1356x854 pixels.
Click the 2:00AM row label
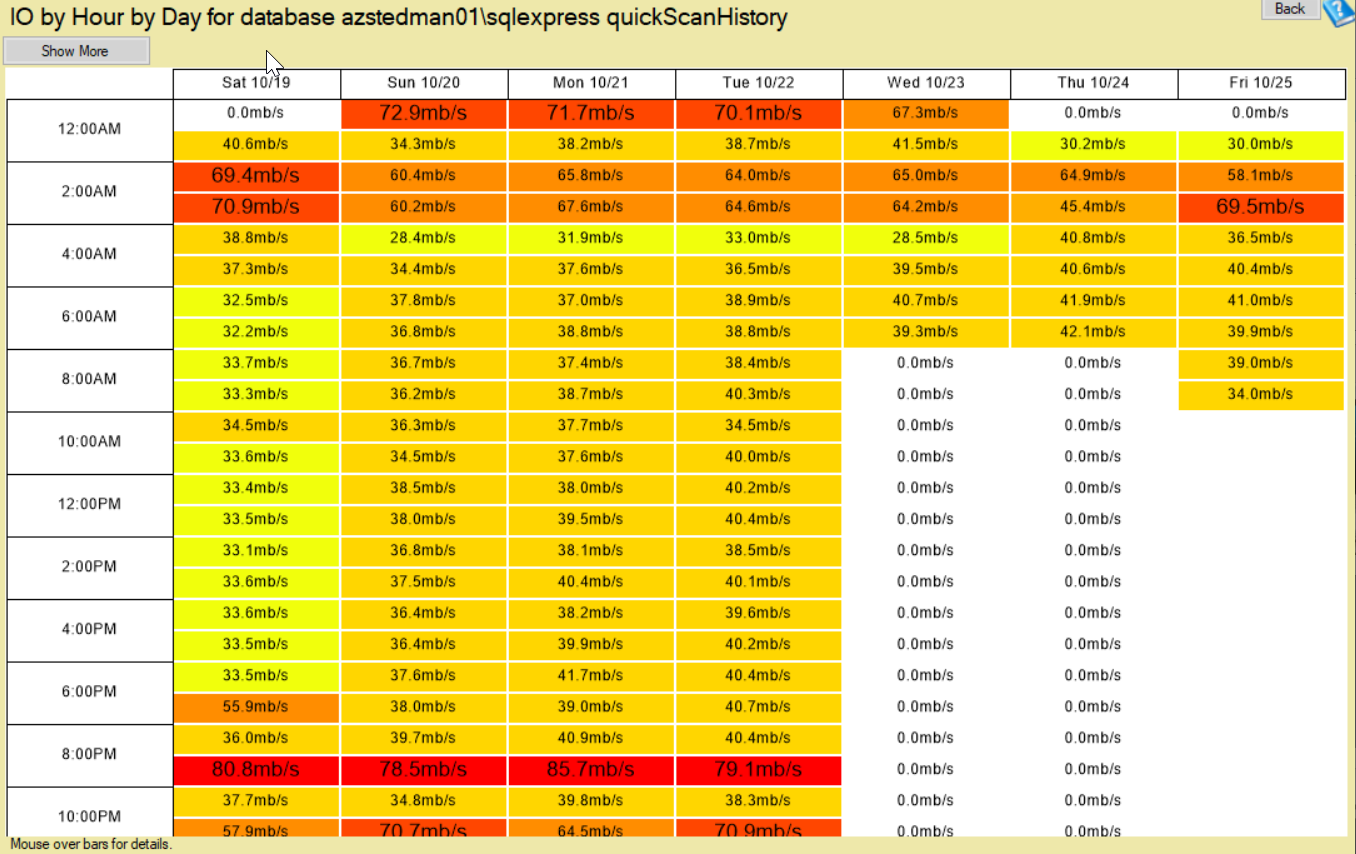(90, 191)
